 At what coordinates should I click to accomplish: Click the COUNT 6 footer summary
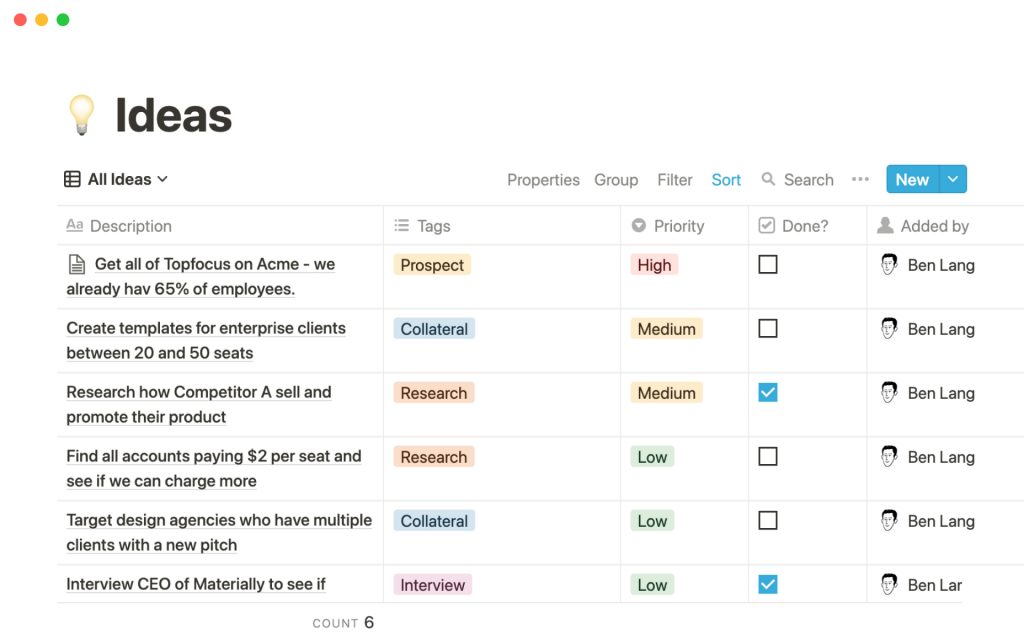343,622
